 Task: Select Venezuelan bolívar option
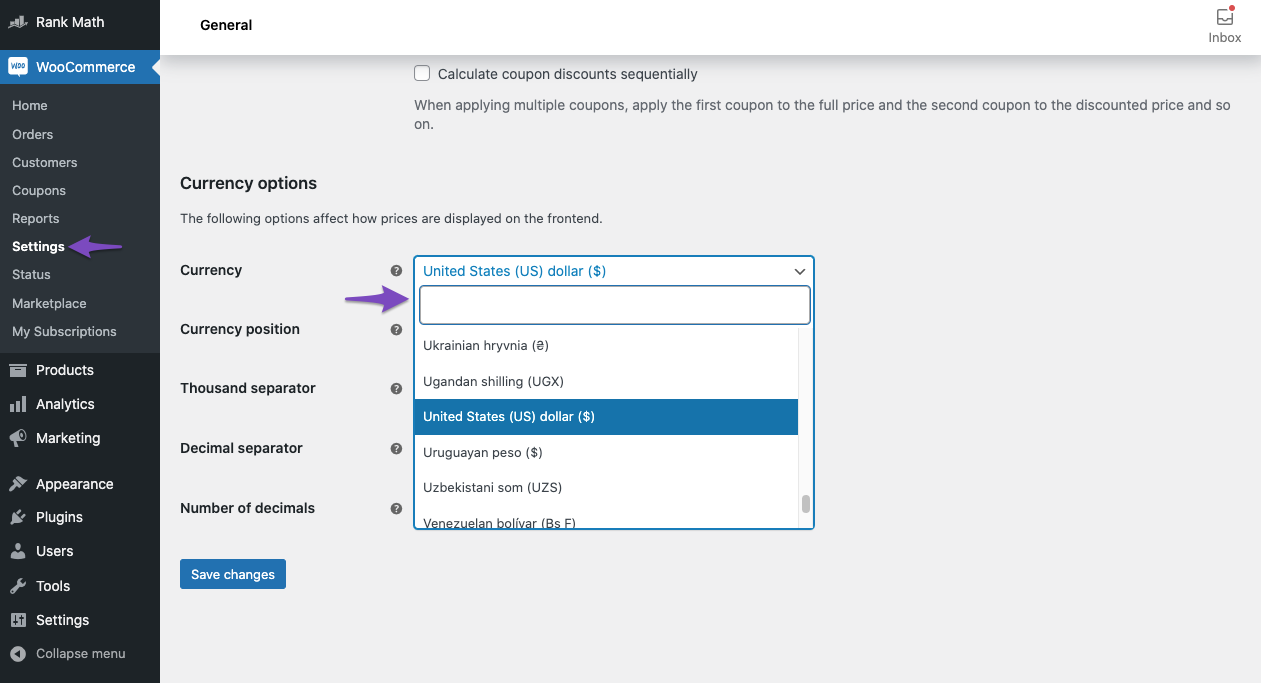[x=606, y=517]
